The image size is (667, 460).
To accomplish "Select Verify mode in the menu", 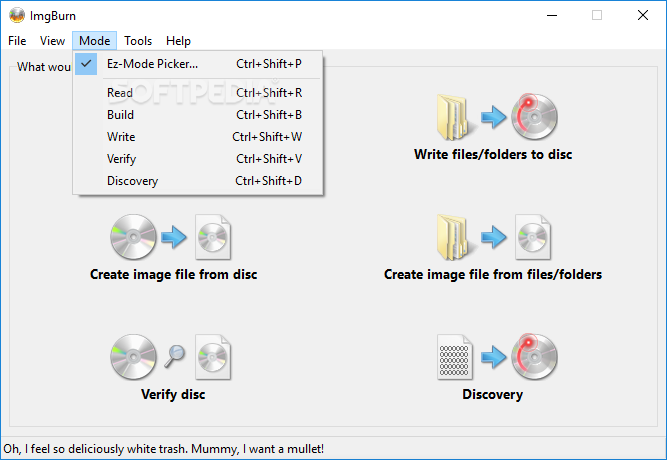I will pyautogui.click(x=198, y=159).
